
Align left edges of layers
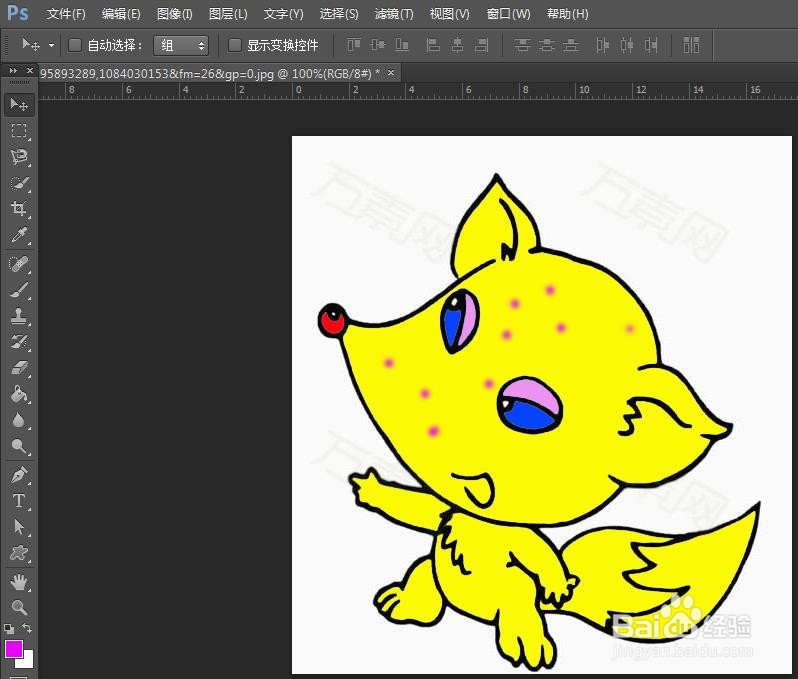(x=433, y=45)
